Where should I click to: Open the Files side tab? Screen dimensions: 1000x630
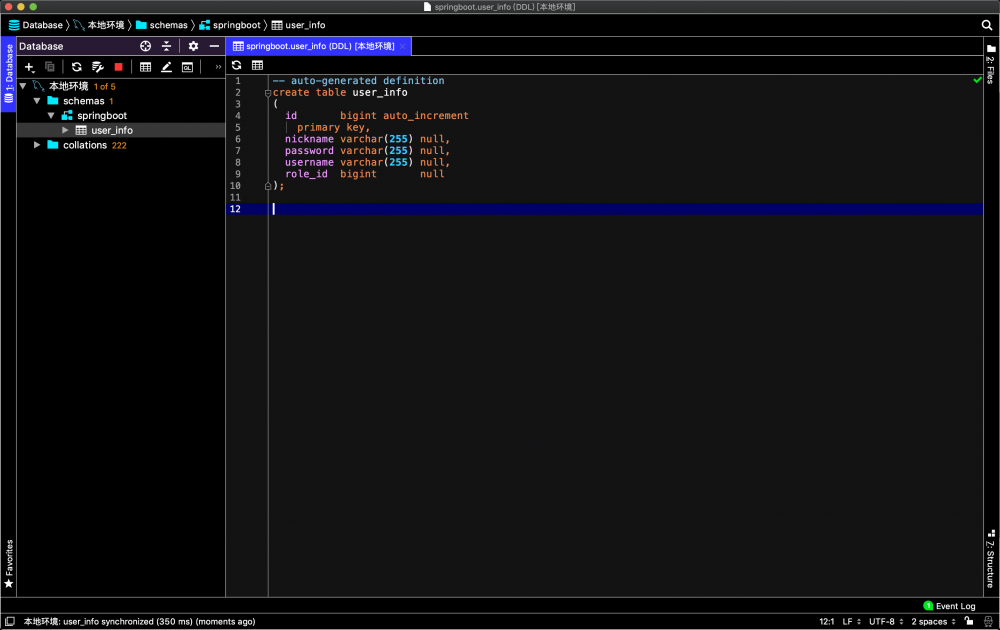(x=990, y=63)
